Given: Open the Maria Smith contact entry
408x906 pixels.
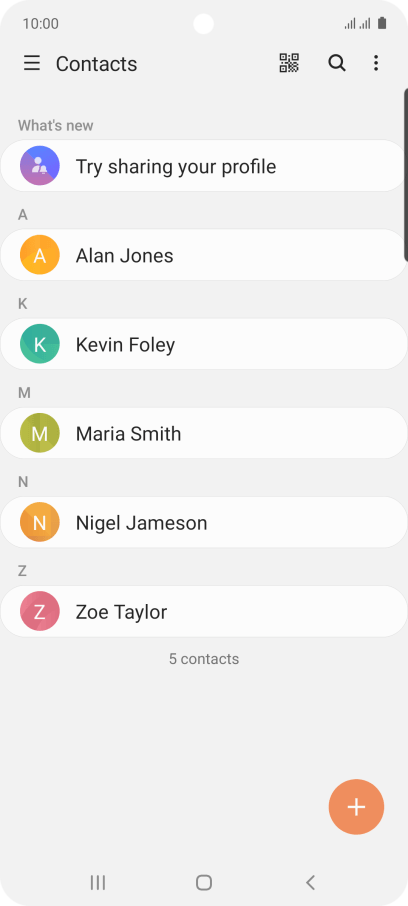Looking at the screenshot, I should click(204, 433).
